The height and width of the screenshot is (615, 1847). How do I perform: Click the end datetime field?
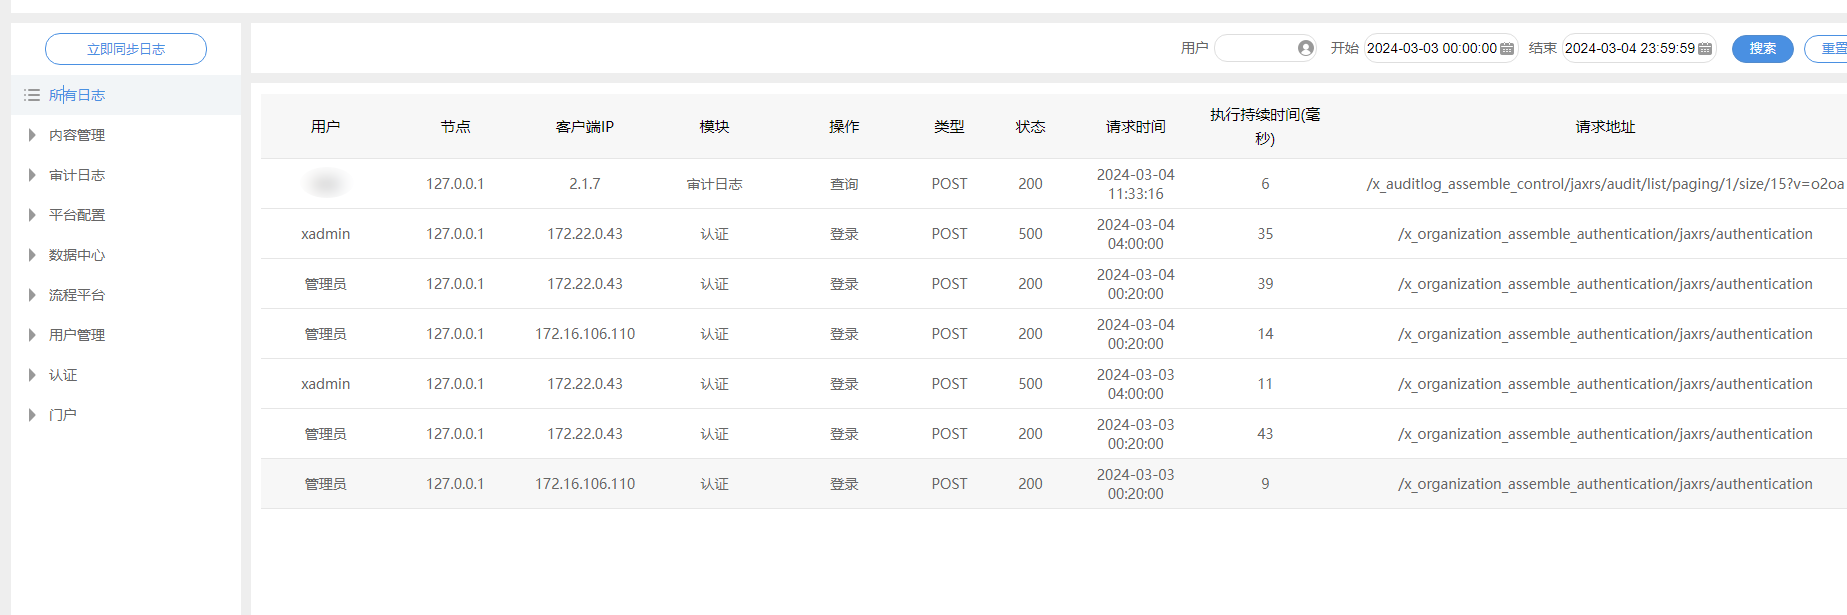point(1629,48)
